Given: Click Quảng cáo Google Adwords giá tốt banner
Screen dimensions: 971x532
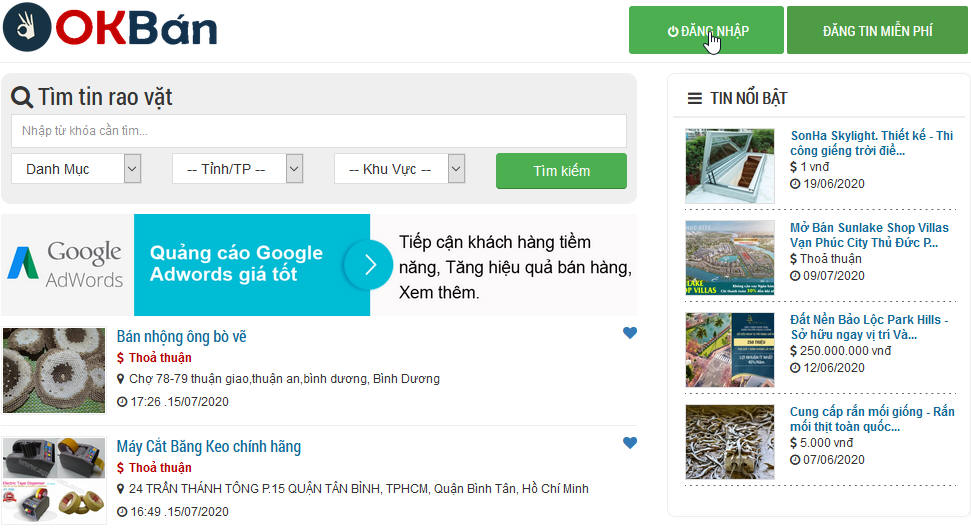Looking at the screenshot, I should pyautogui.click(x=251, y=264).
